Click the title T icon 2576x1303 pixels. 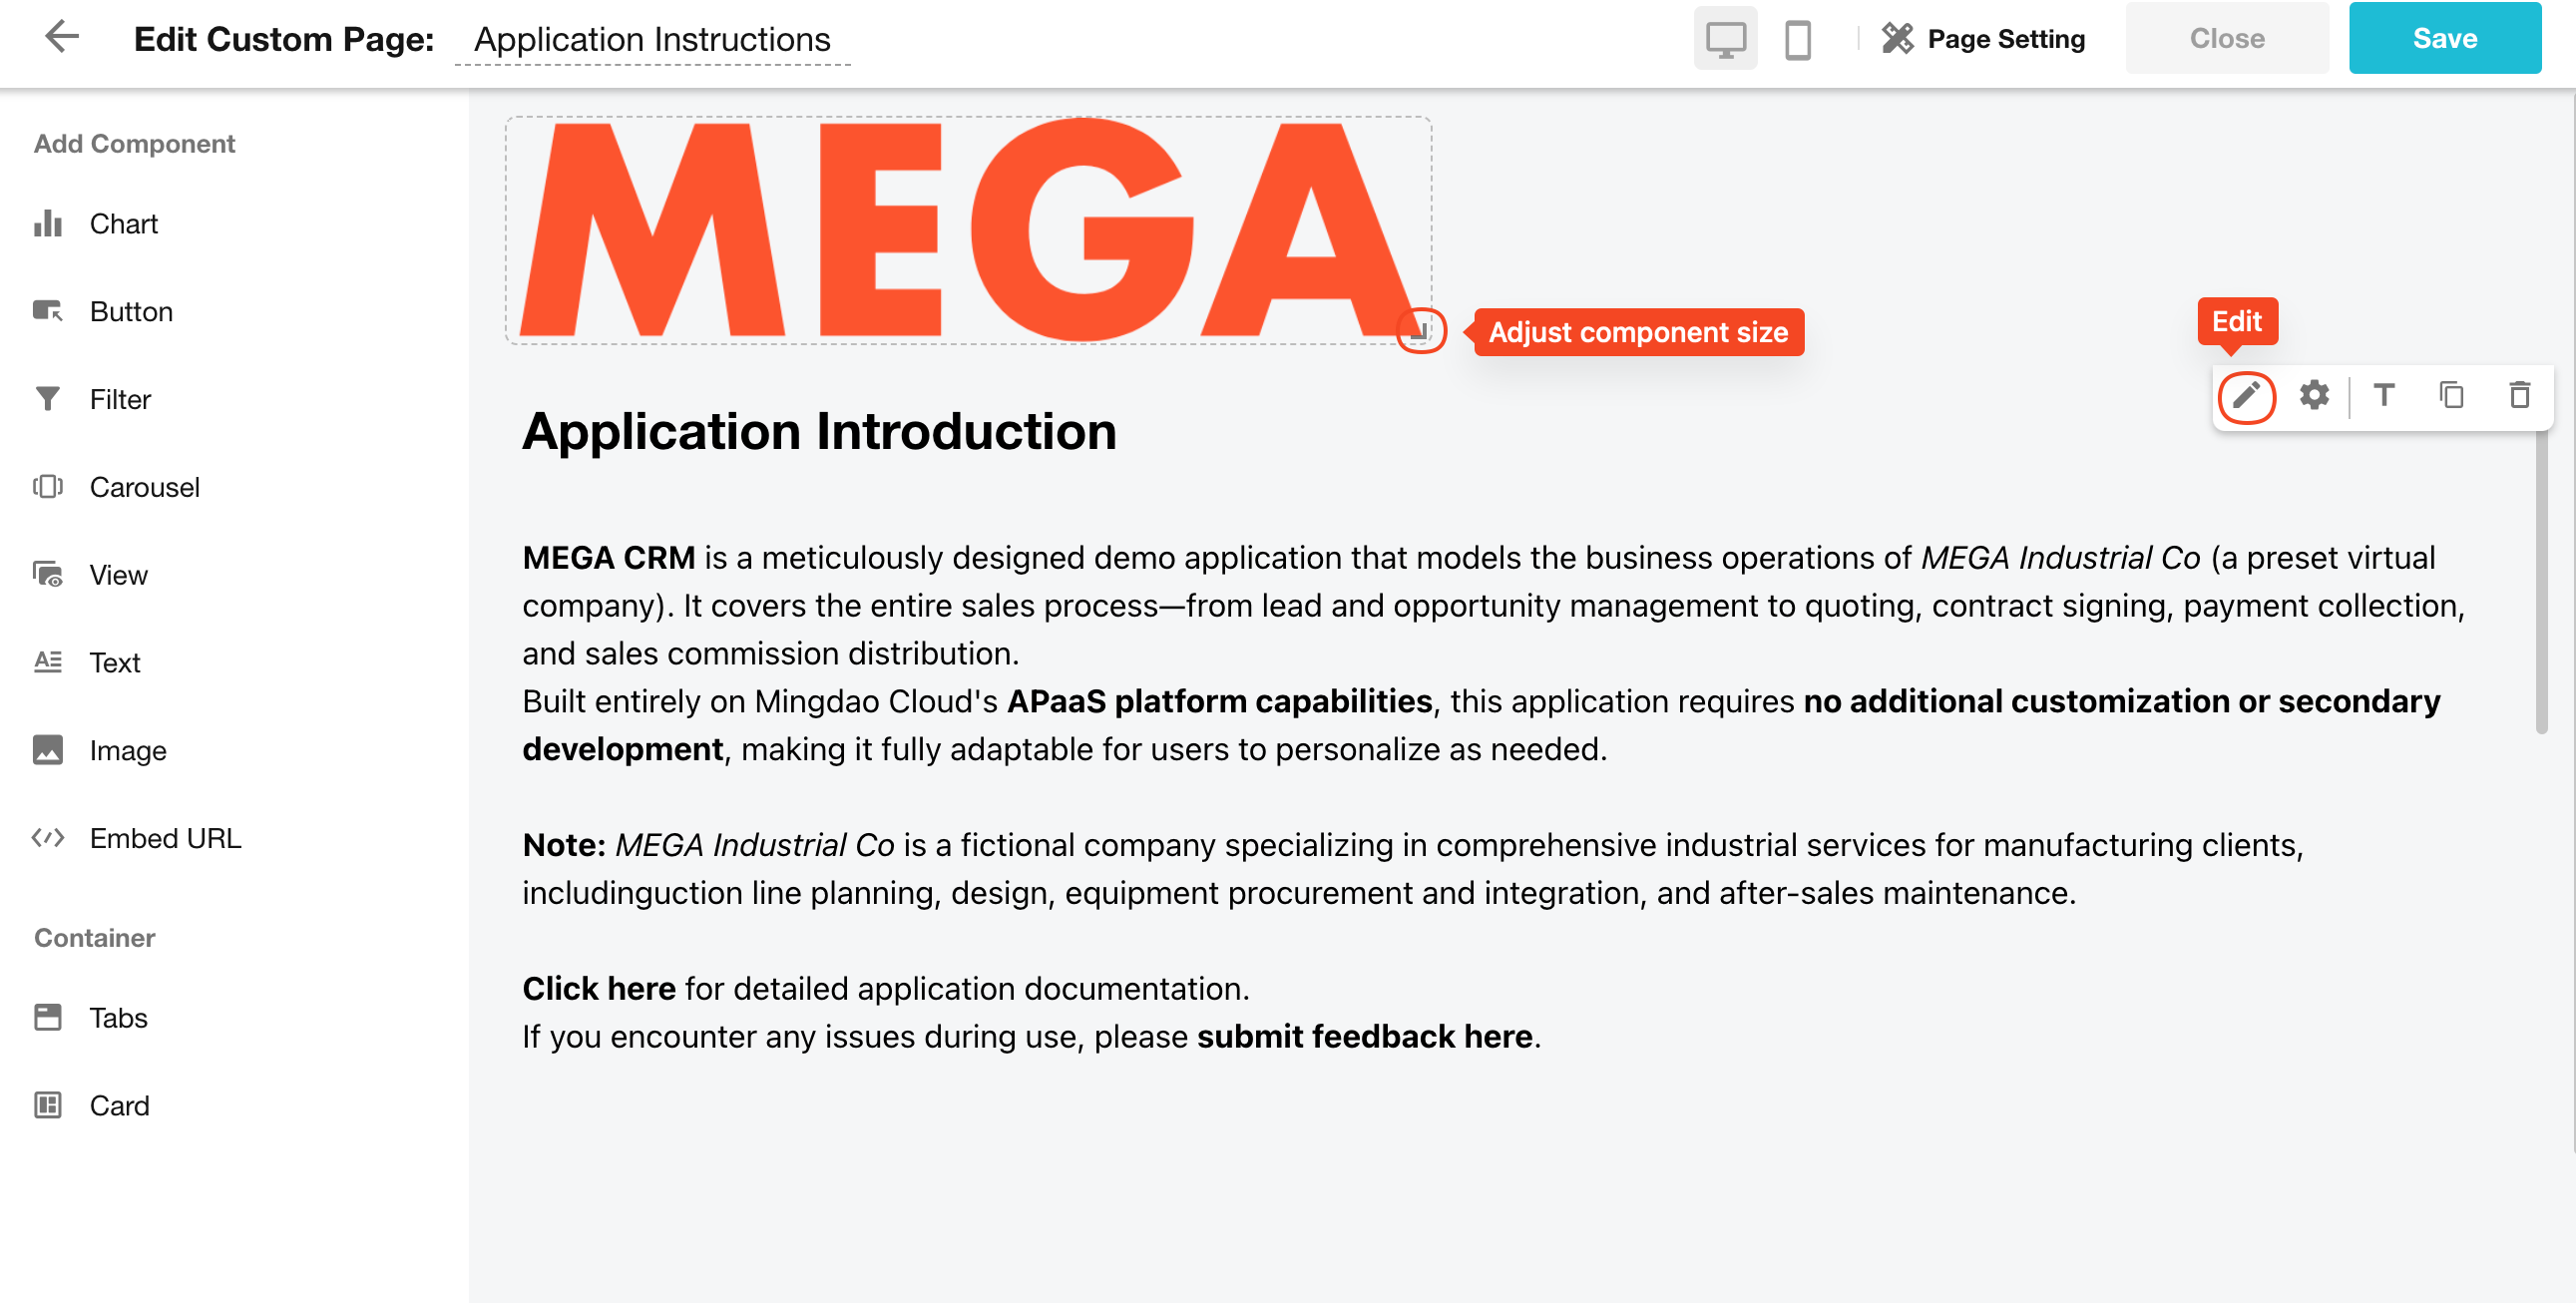click(2383, 396)
